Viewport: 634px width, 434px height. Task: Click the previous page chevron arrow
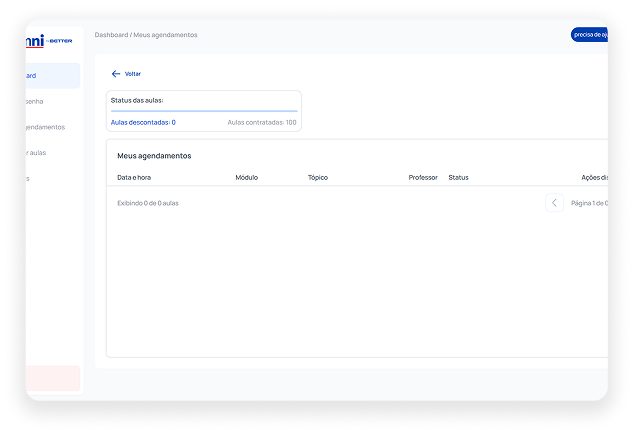(x=555, y=203)
